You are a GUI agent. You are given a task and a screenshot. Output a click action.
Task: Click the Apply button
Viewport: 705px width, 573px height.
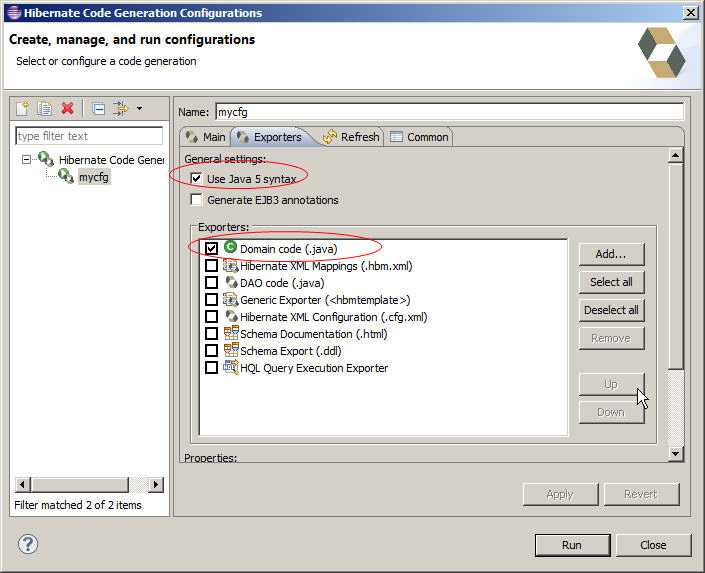pos(560,494)
